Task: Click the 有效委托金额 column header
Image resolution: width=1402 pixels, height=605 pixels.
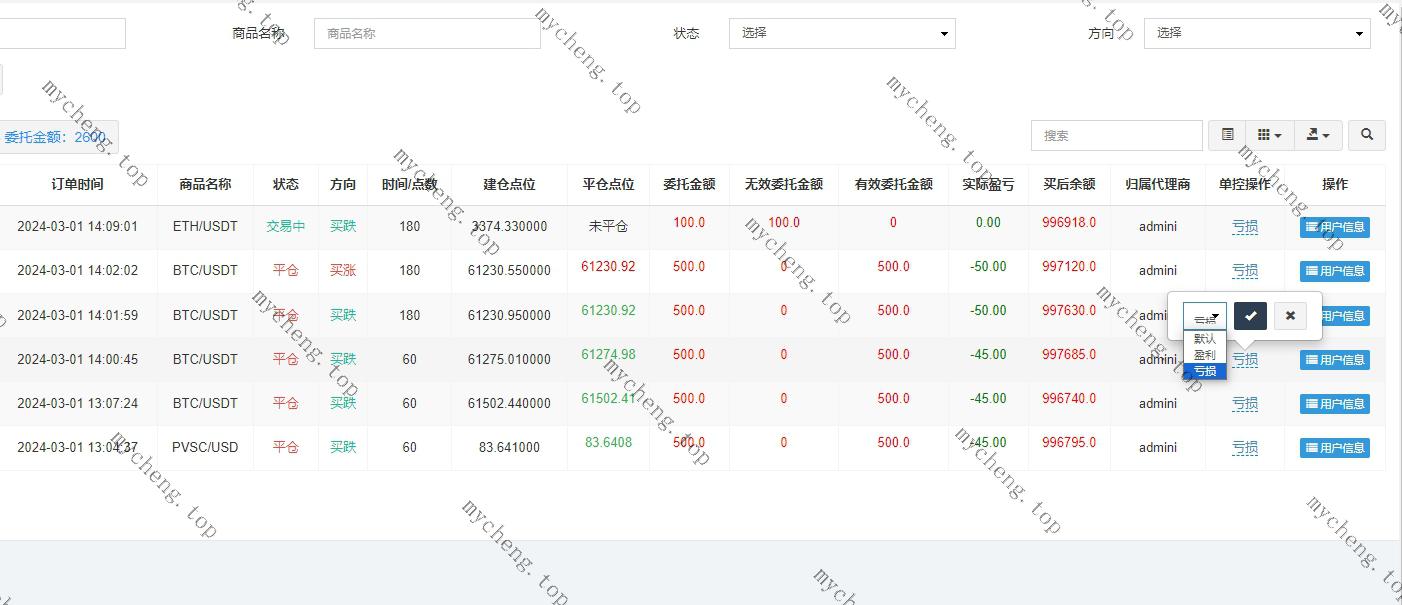Action: coord(893,184)
